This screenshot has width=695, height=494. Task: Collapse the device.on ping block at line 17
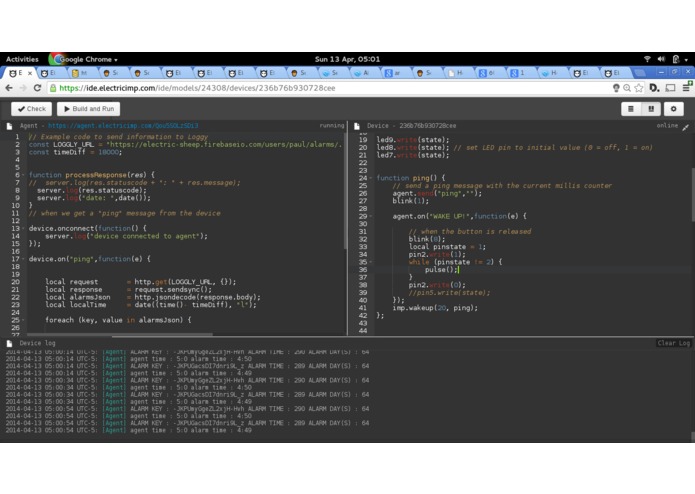pos(23,259)
